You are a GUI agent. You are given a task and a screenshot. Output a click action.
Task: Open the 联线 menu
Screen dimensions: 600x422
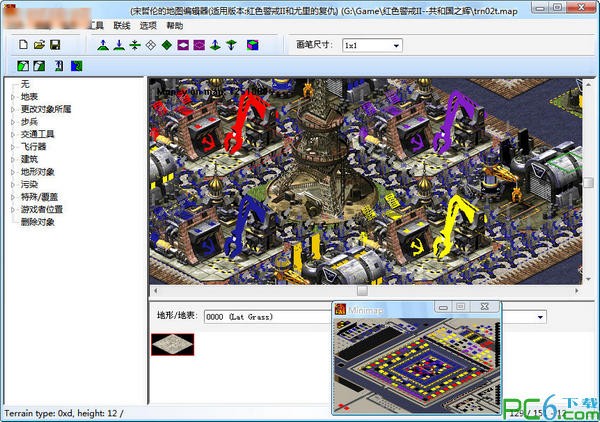(122, 25)
